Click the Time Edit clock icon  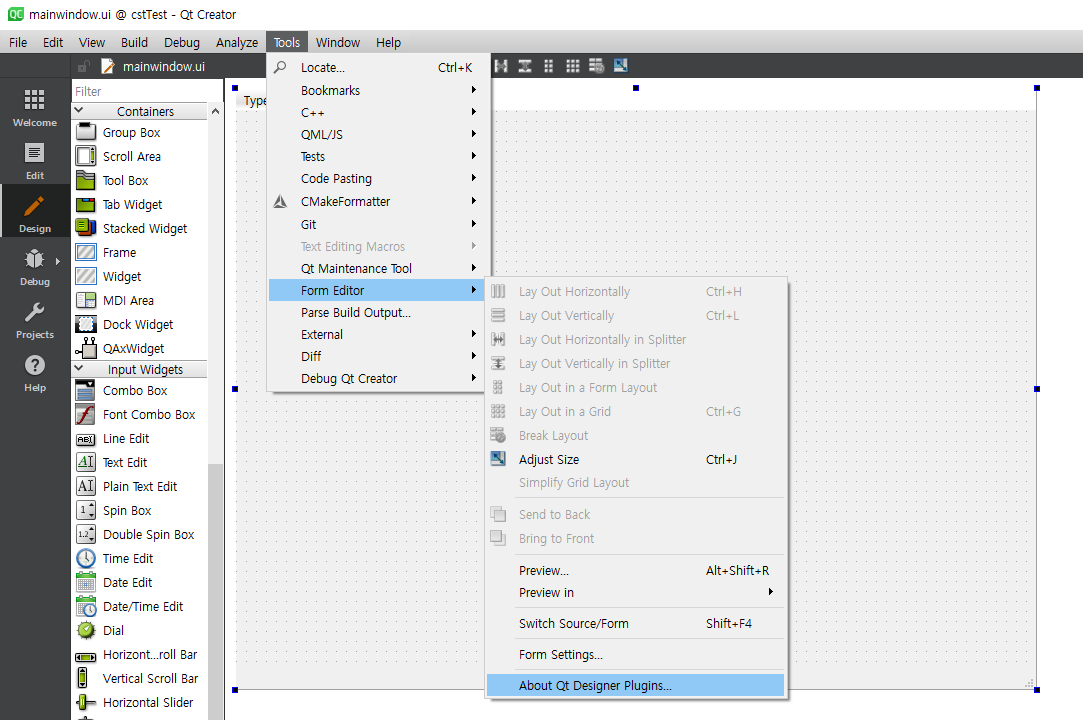86,558
